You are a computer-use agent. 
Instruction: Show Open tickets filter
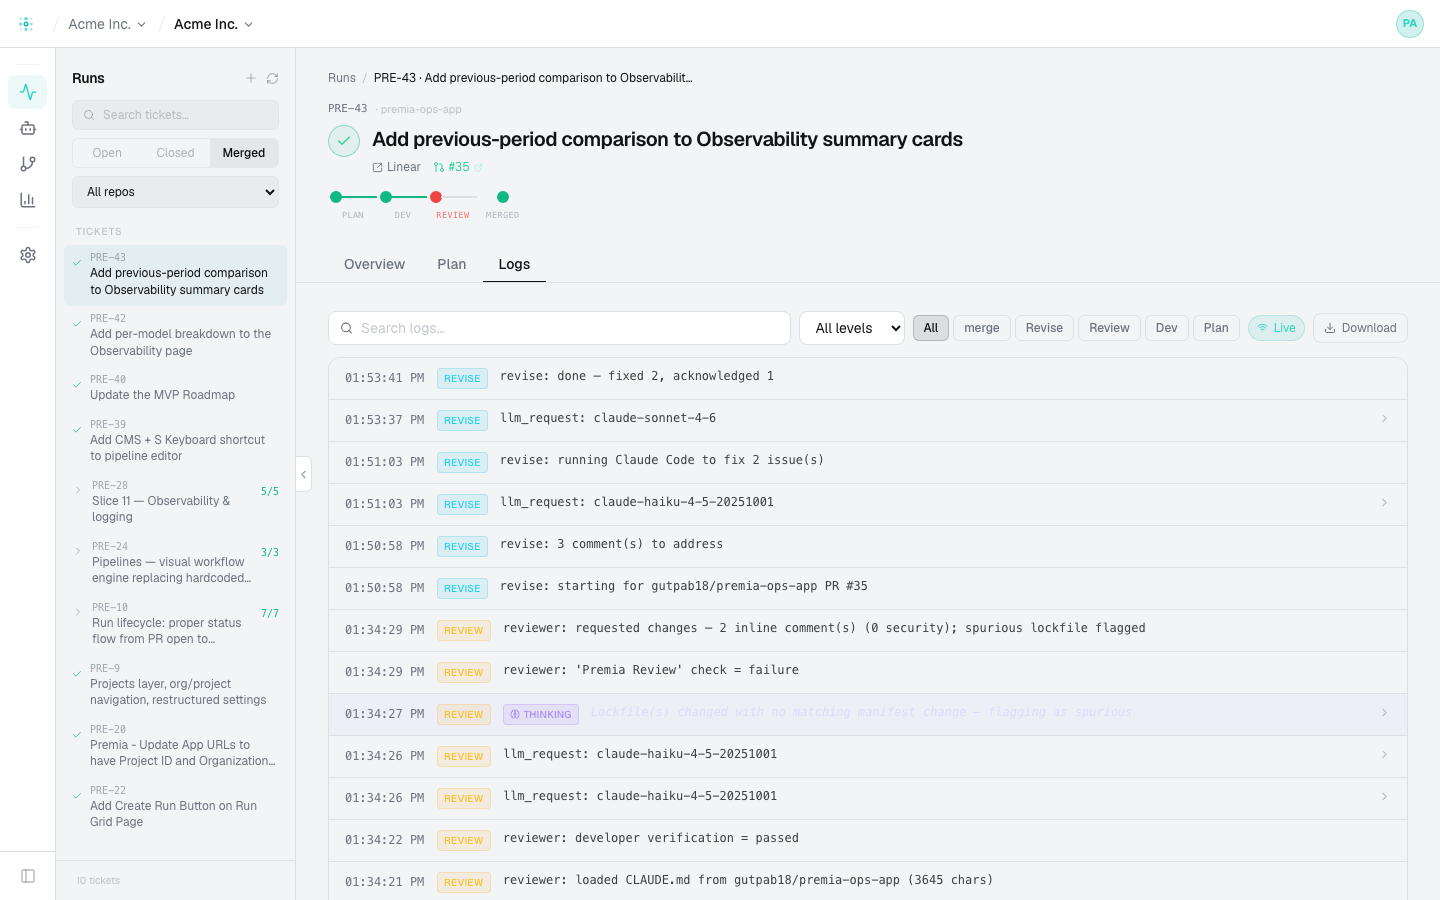(107, 153)
